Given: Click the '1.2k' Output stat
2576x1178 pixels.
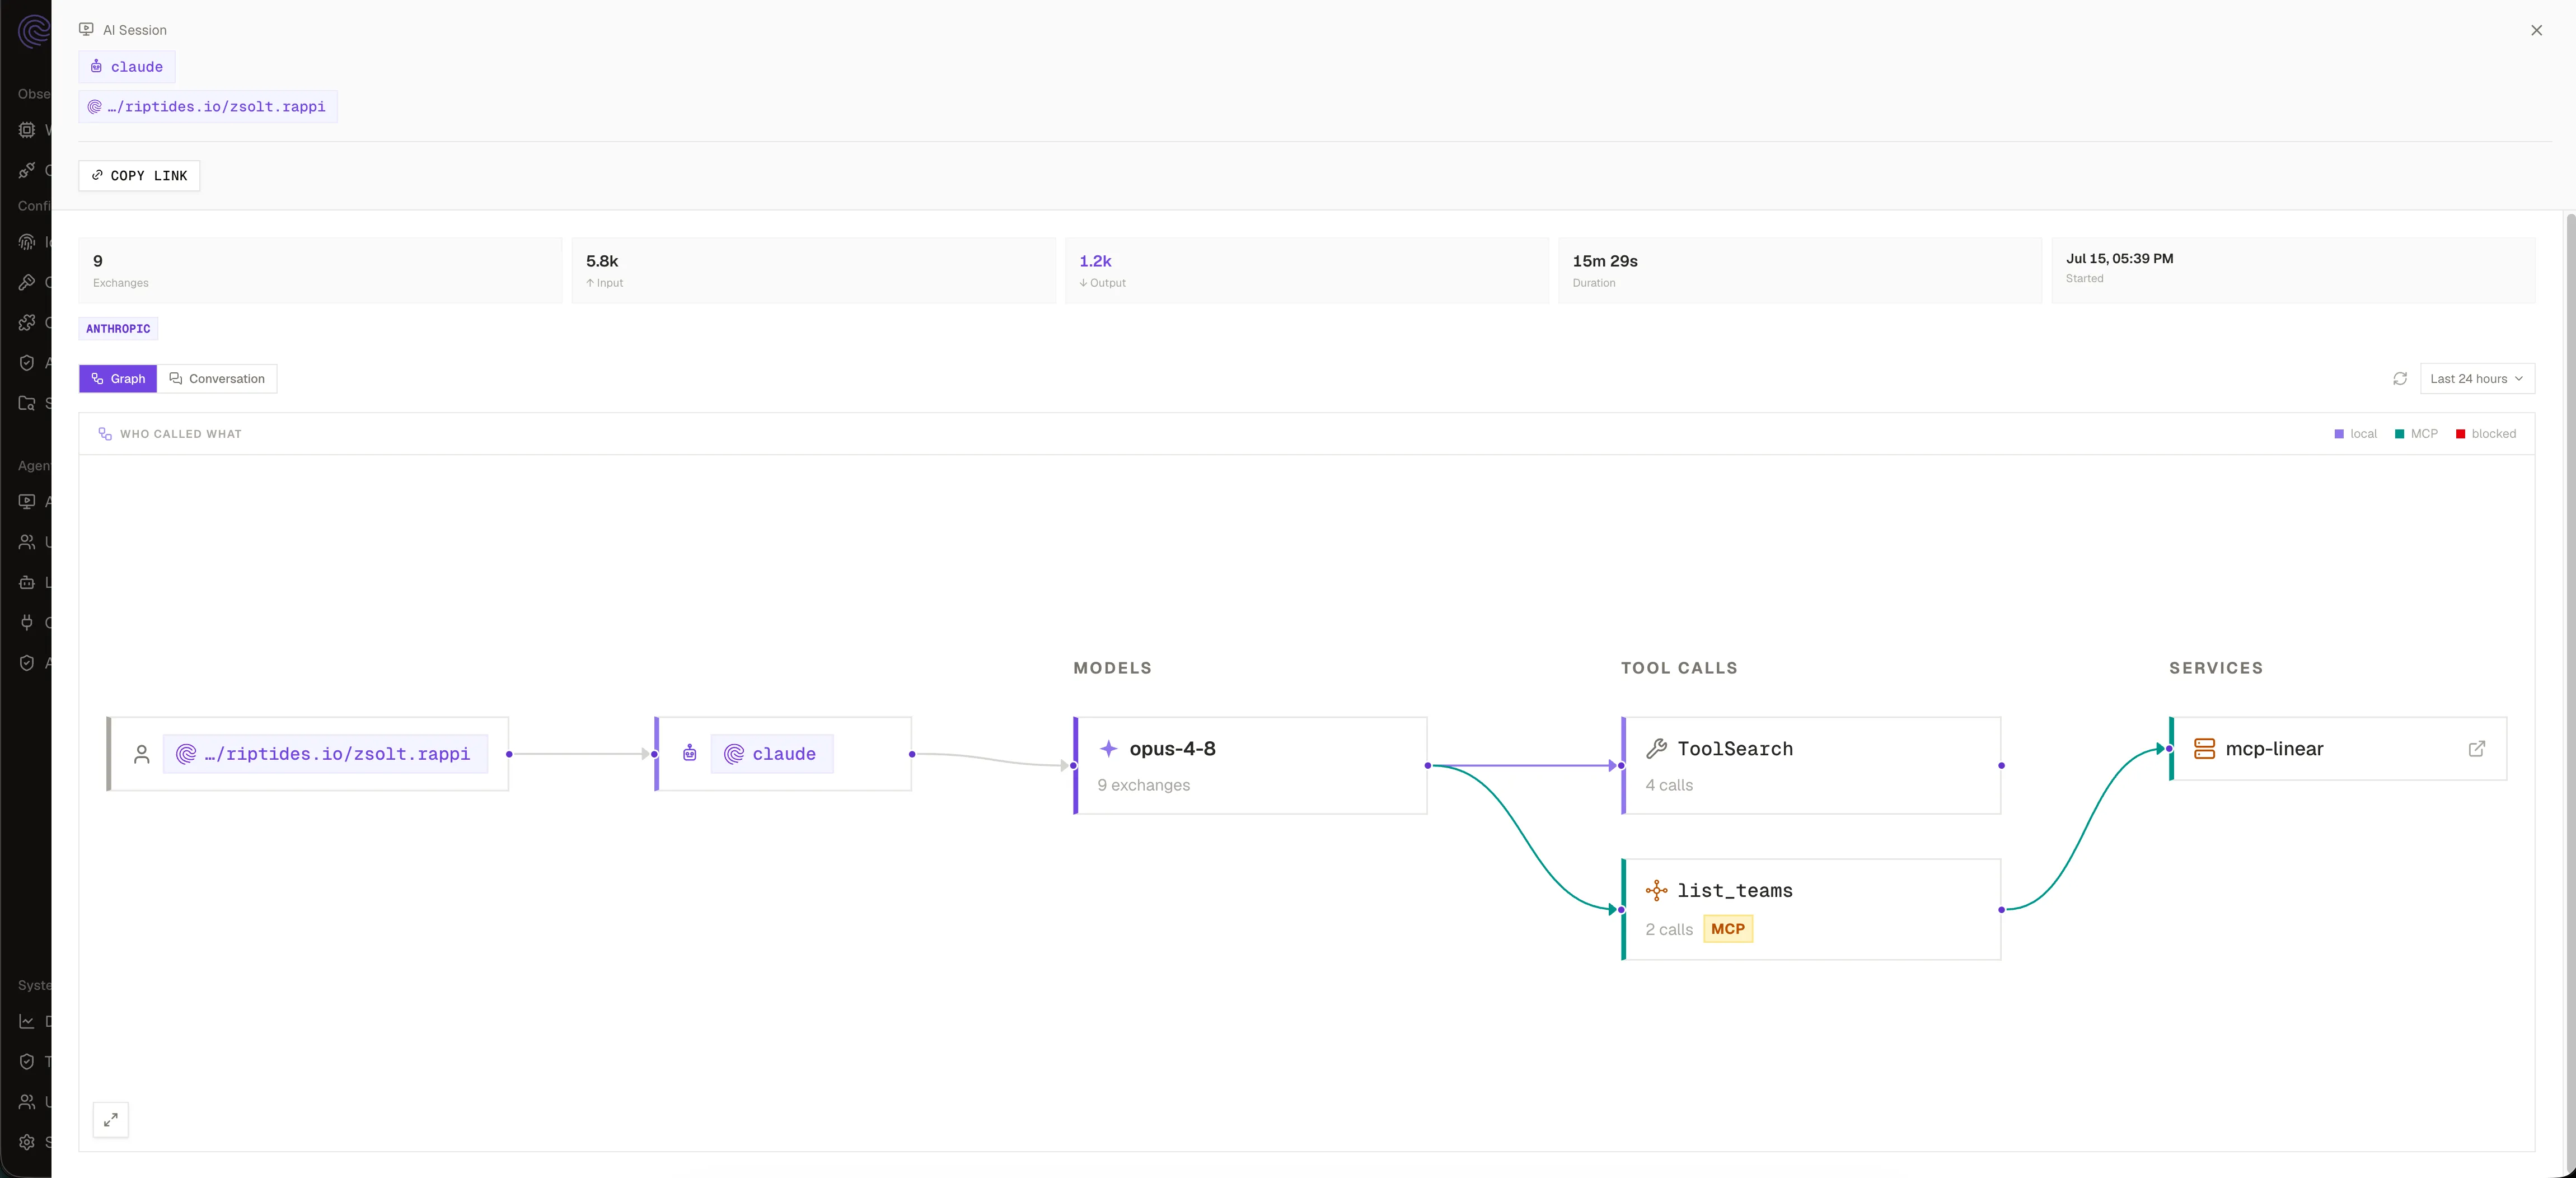Looking at the screenshot, I should [1095, 261].
